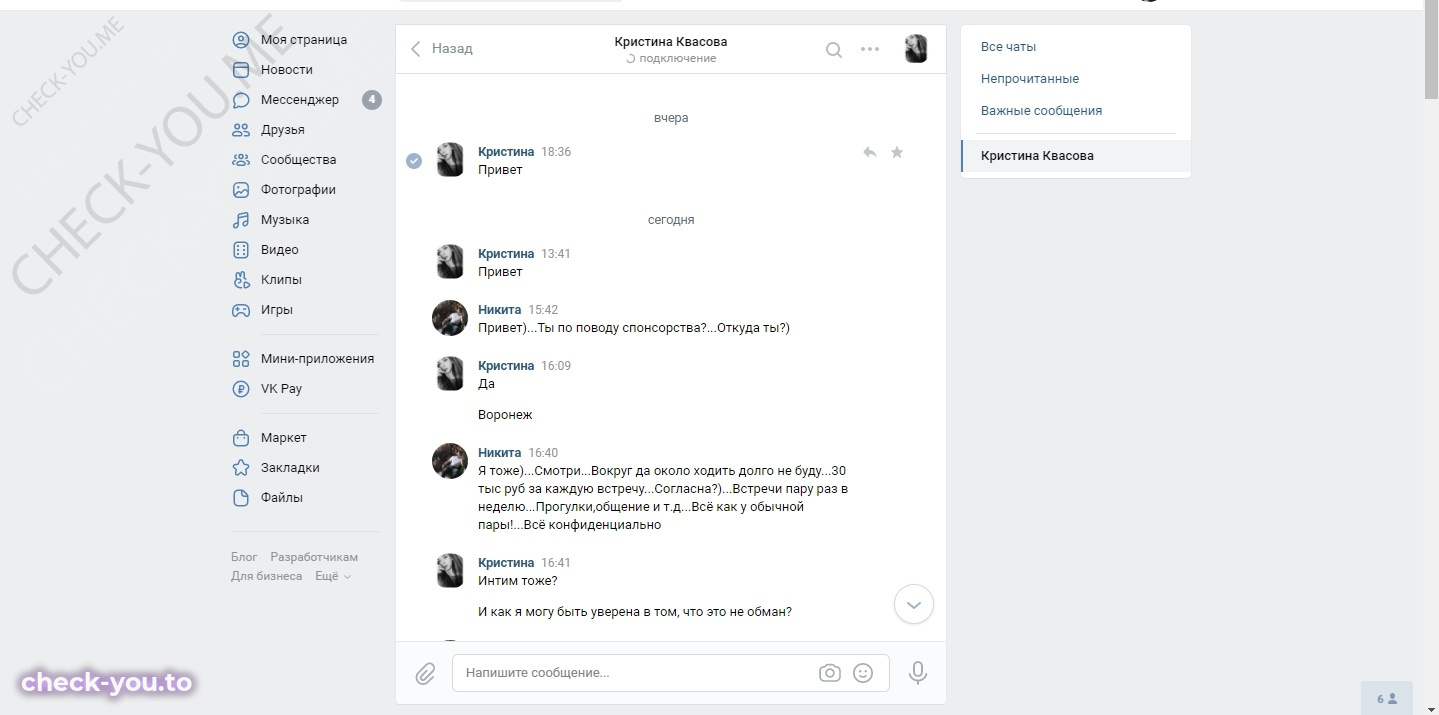The width and height of the screenshot is (1439, 715).
Task: Deselect the checked 18:36 Привет message
Action: coord(414,161)
